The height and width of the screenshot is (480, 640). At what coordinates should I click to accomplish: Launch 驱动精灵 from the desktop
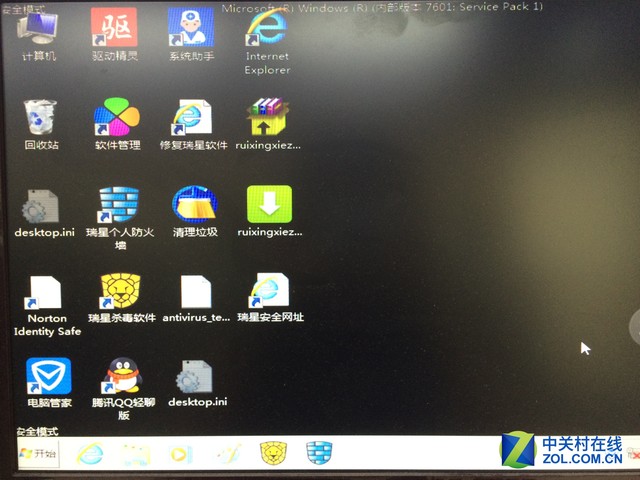point(114,35)
